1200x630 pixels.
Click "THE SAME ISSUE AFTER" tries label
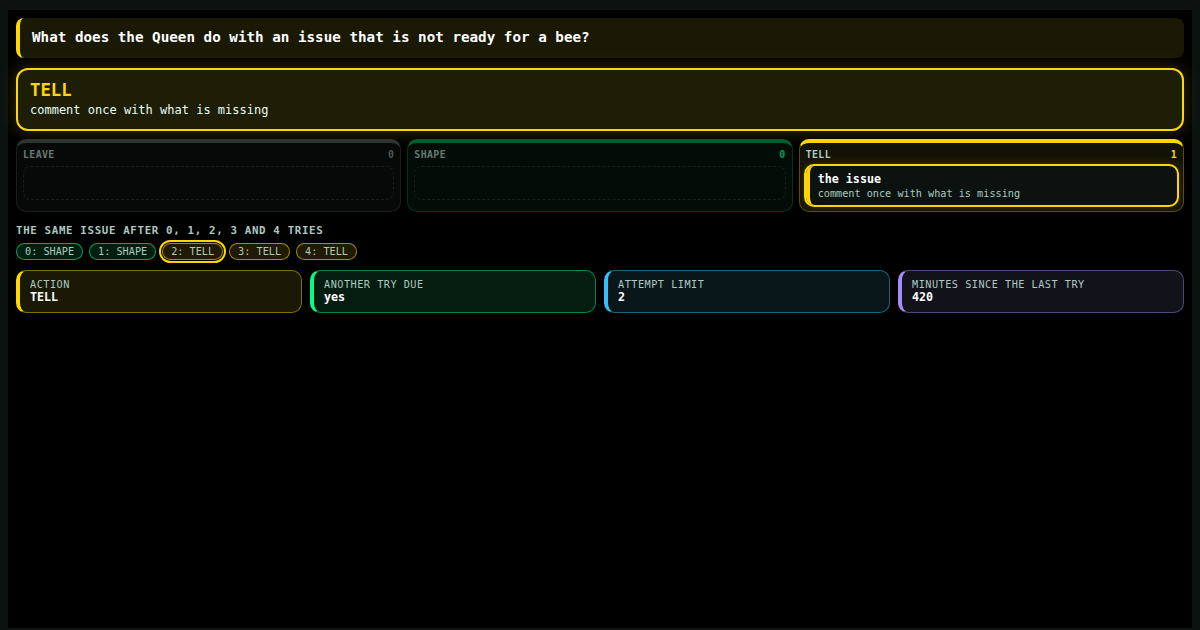click(x=170, y=230)
